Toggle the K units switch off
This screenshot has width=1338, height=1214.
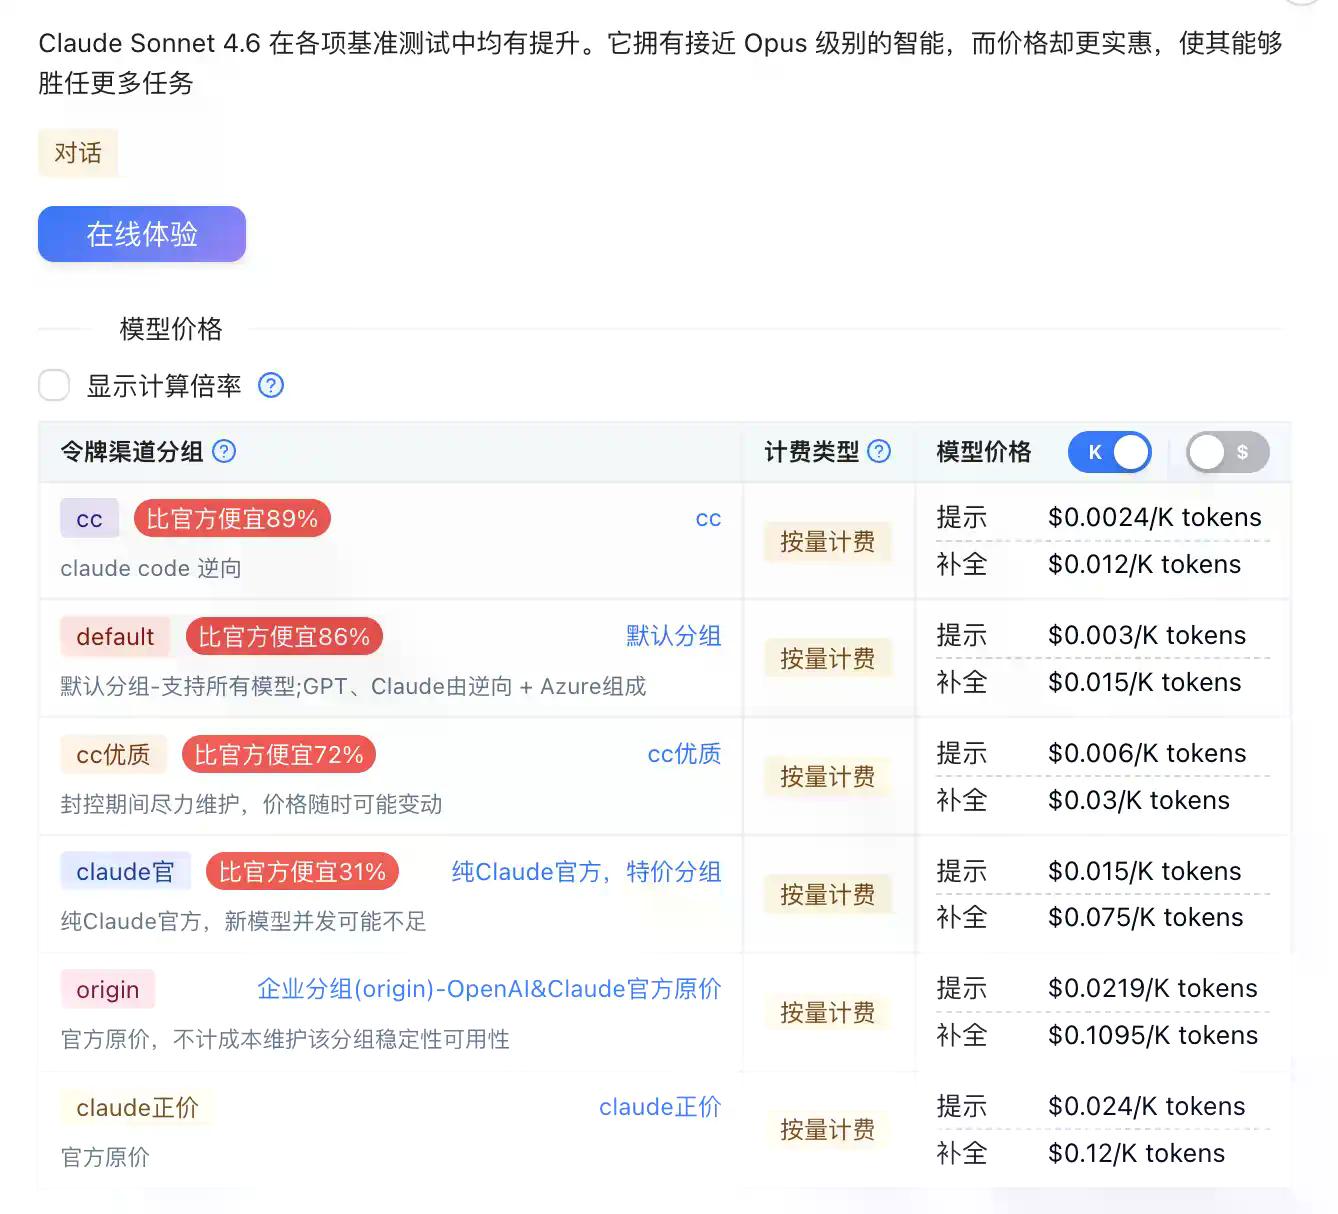pos(1110,452)
